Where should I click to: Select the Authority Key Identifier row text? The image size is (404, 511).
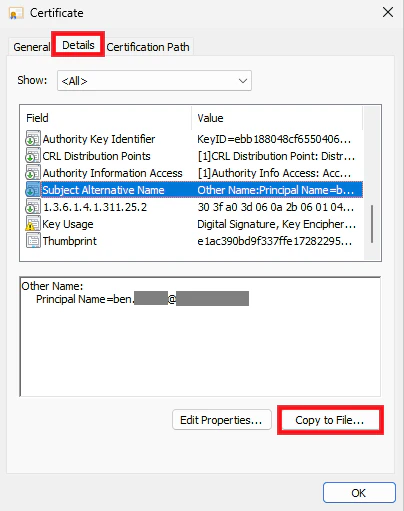[x=99, y=139]
